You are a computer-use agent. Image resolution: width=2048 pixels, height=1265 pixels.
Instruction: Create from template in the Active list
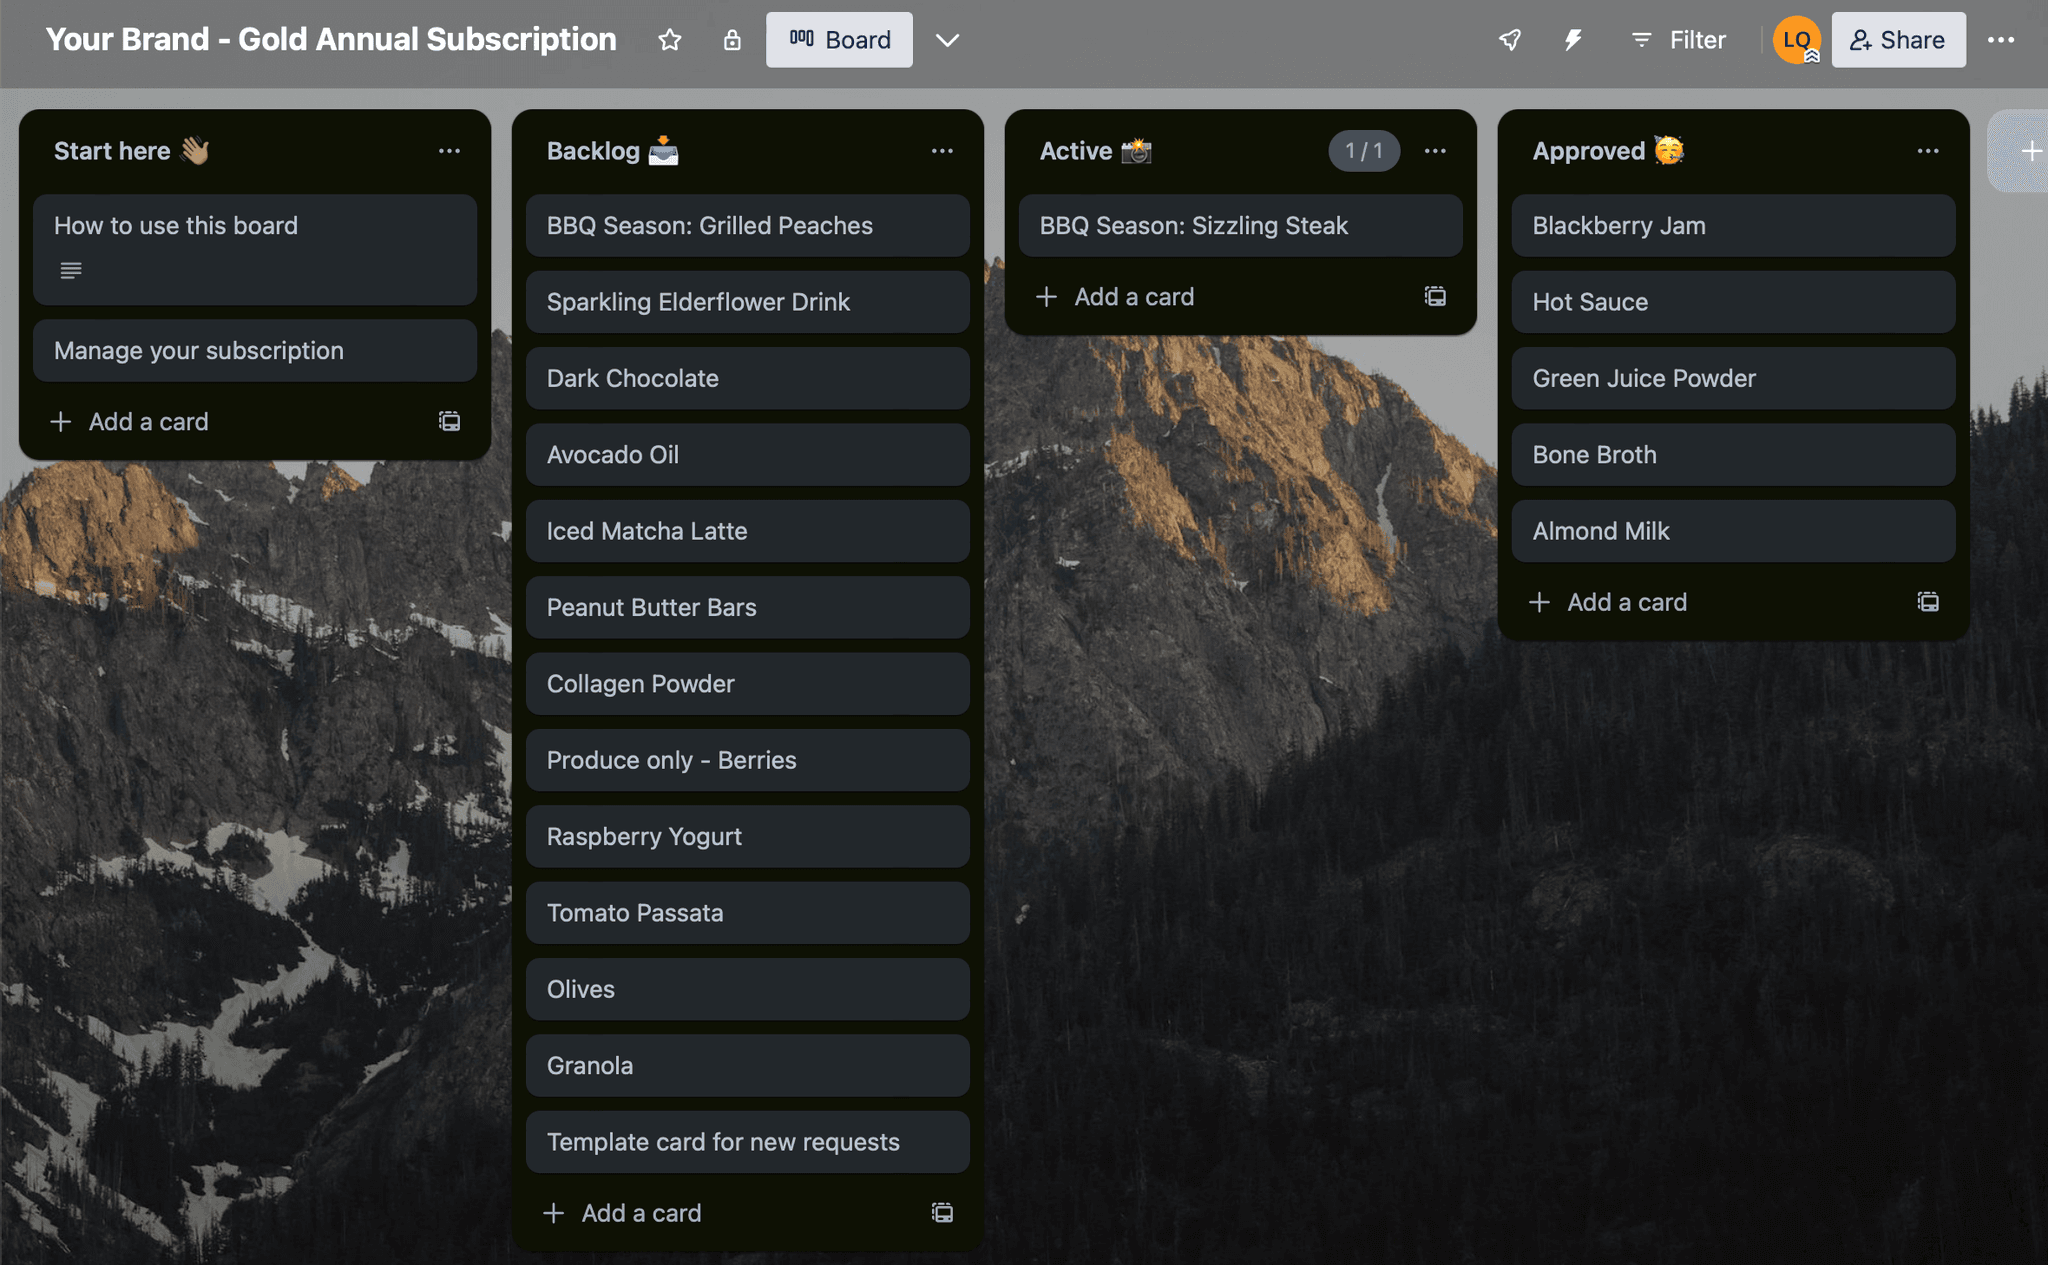[1435, 297]
